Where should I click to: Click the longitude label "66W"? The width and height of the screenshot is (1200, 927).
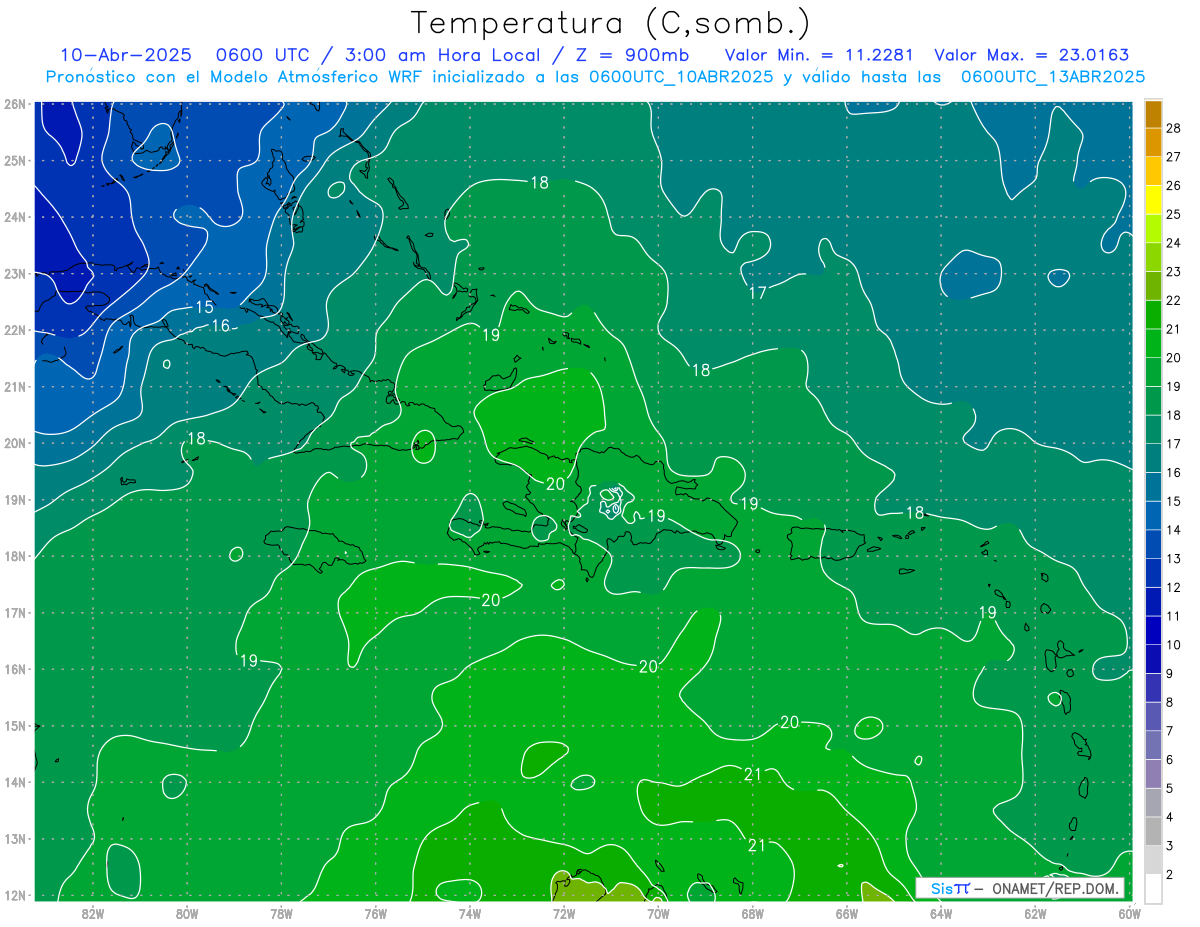click(x=847, y=913)
